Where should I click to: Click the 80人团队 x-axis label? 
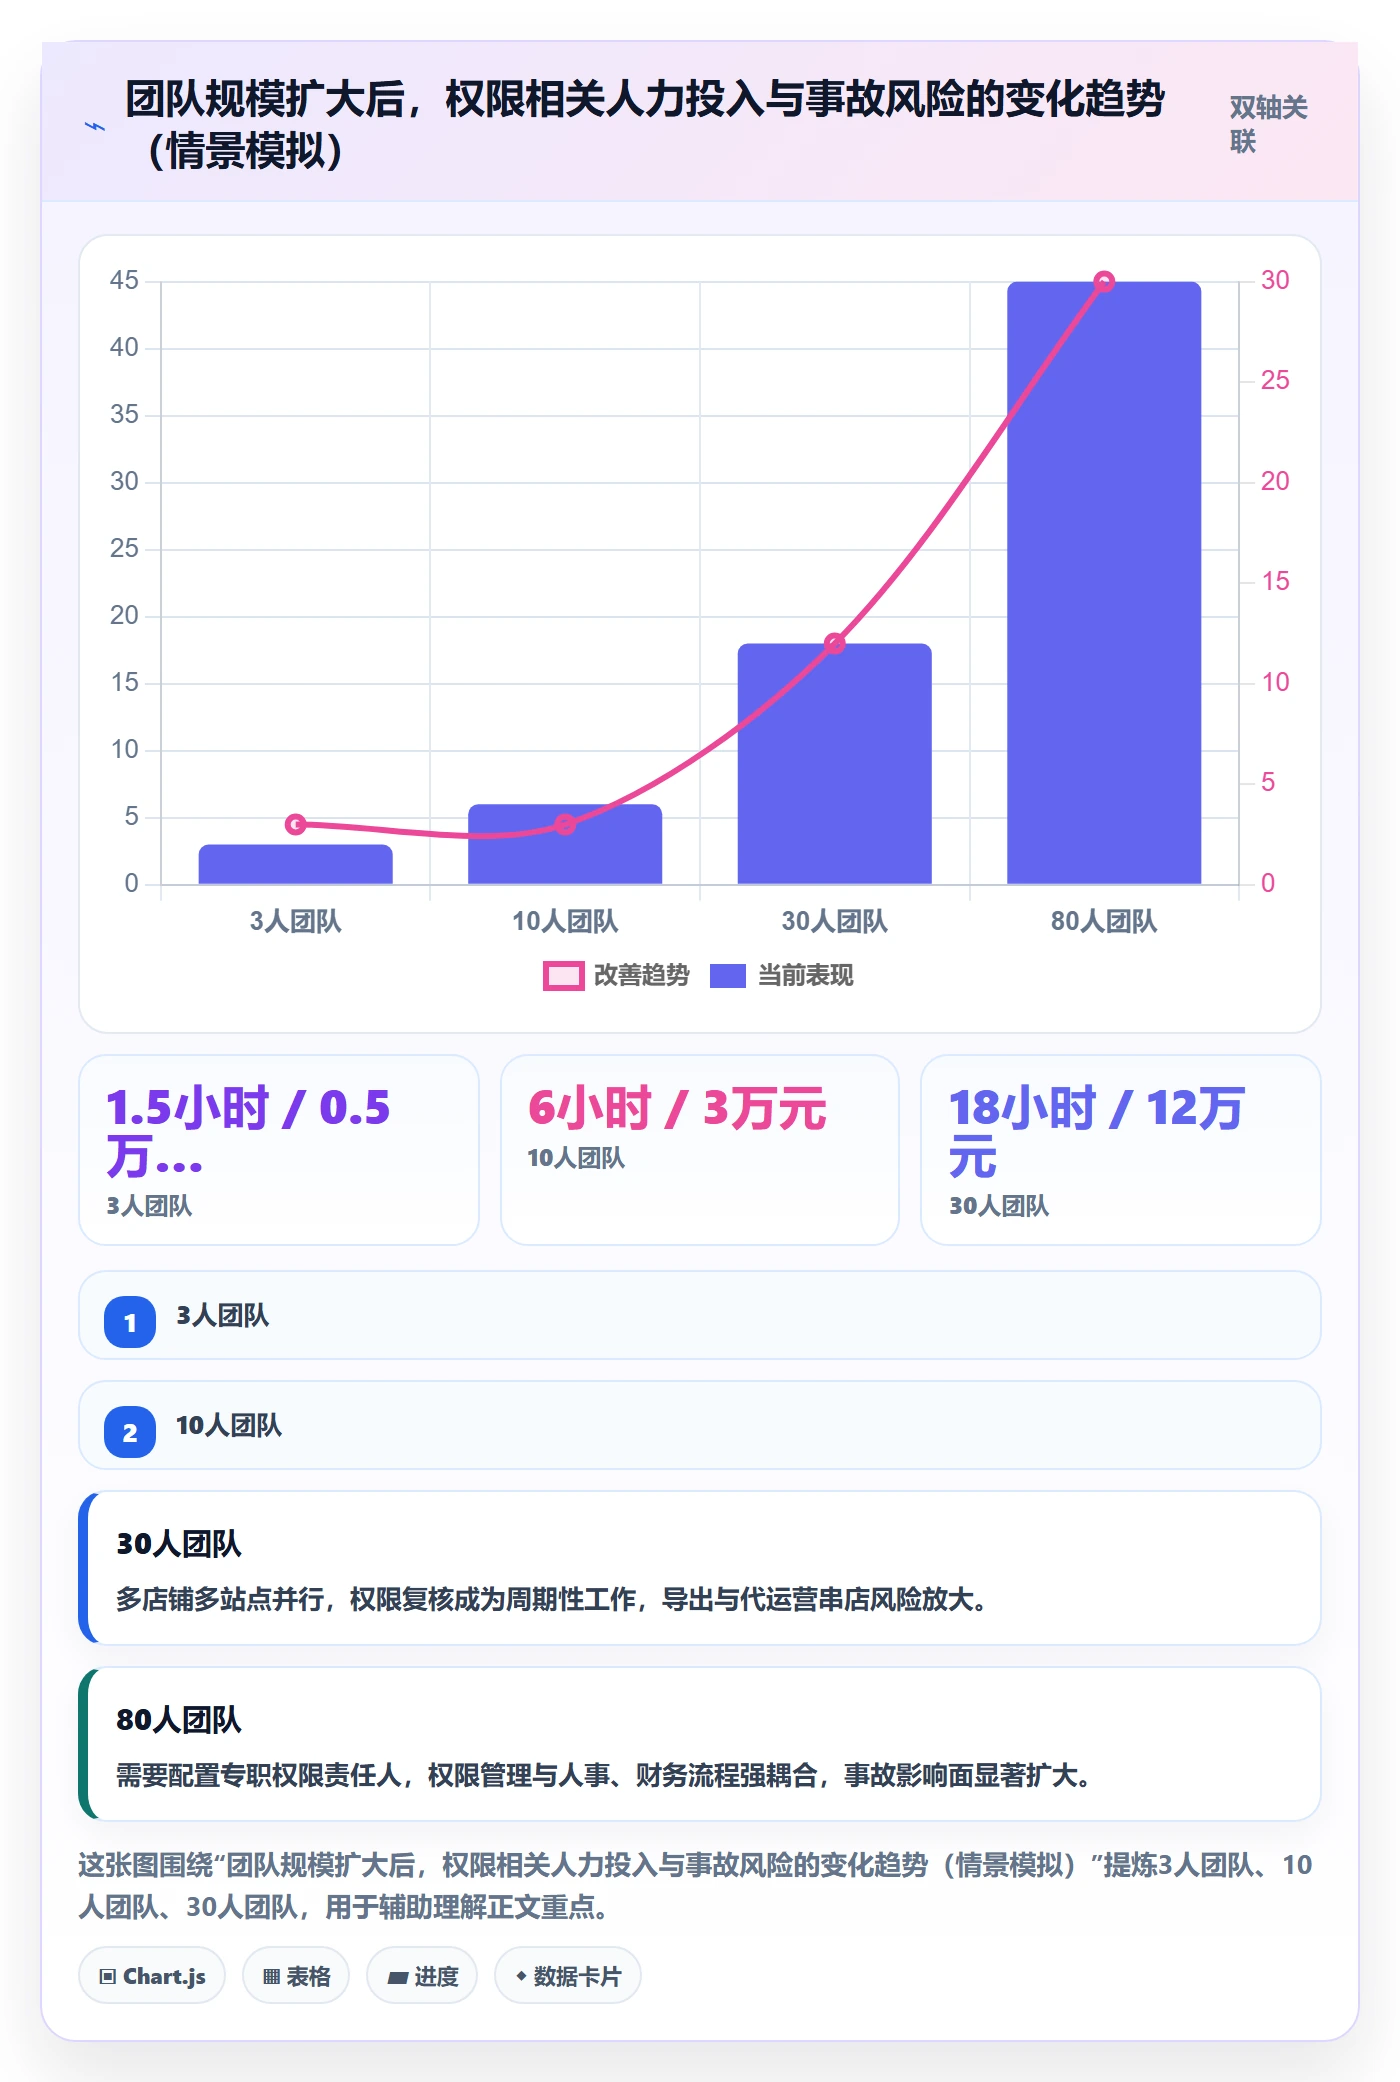click(1104, 921)
